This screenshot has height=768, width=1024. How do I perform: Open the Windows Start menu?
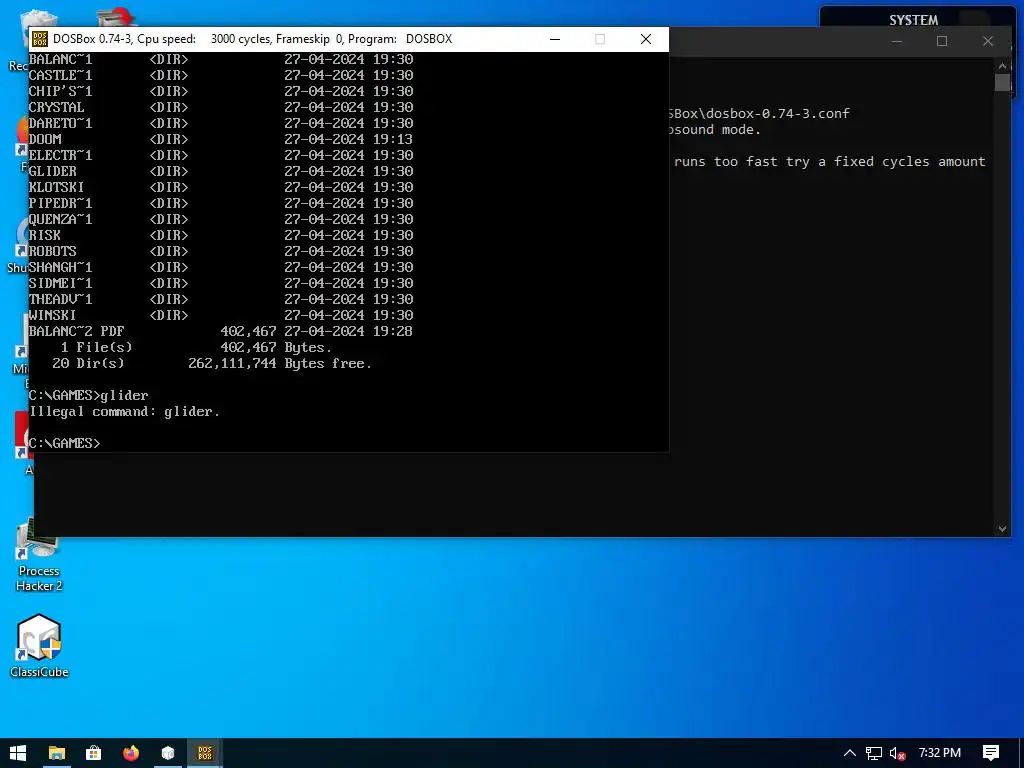18,753
